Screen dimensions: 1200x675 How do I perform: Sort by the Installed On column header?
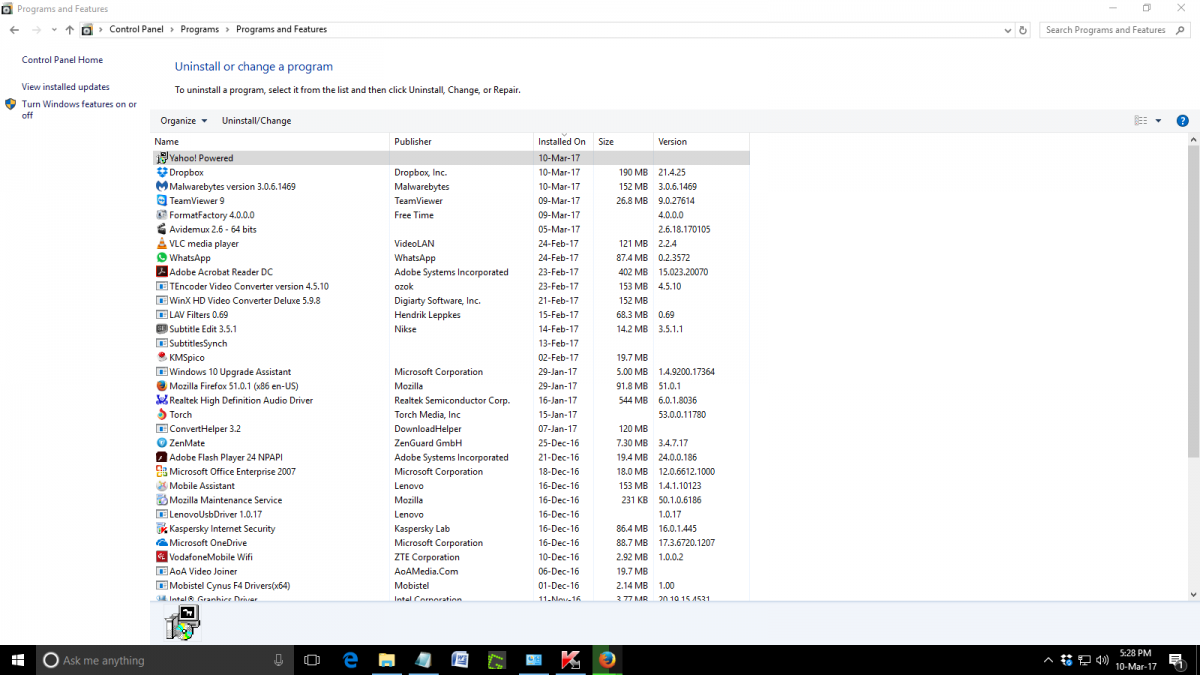click(563, 142)
